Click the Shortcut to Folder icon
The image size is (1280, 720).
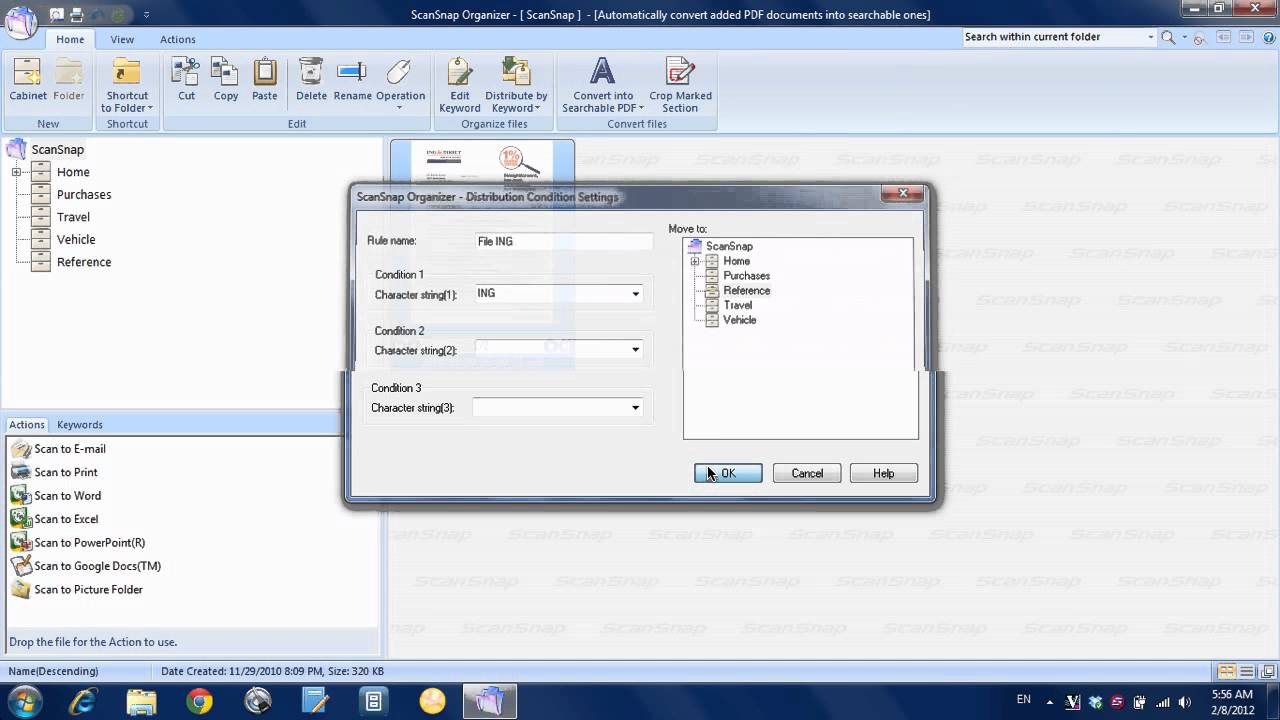click(127, 73)
